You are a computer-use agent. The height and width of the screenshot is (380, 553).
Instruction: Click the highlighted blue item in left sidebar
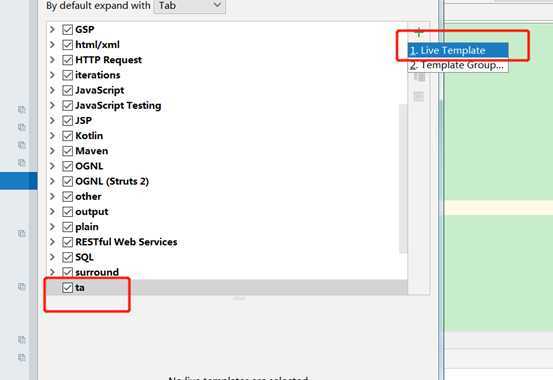(19, 181)
